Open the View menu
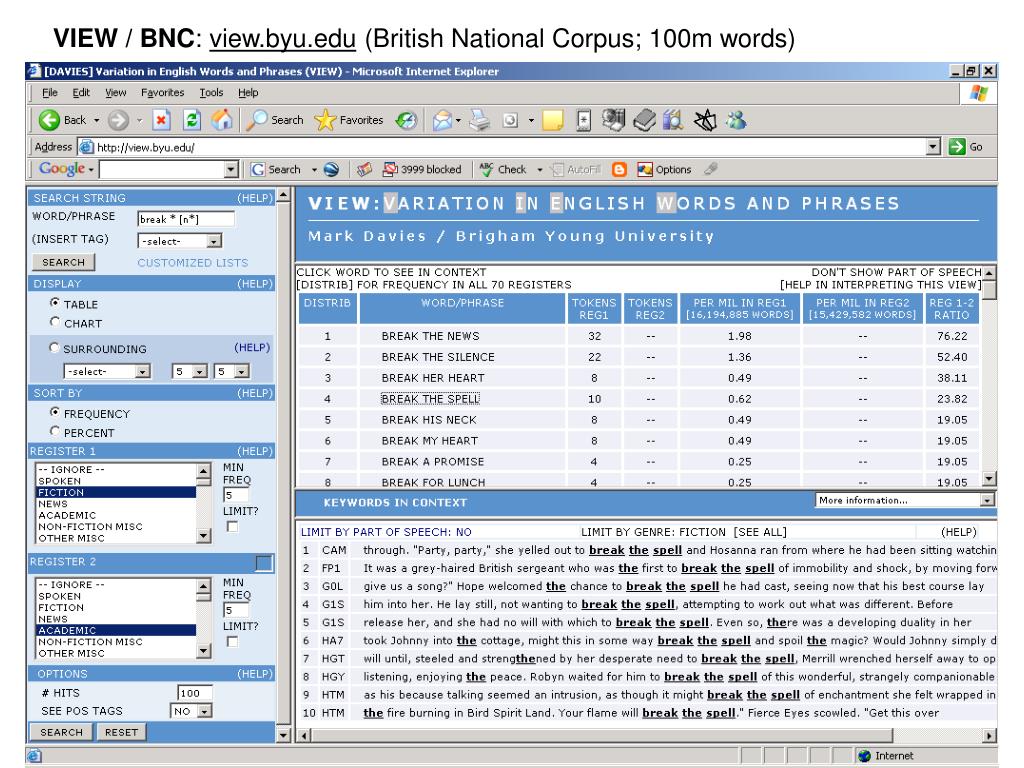This screenshot has height=768, width=1024. (116, 93)
